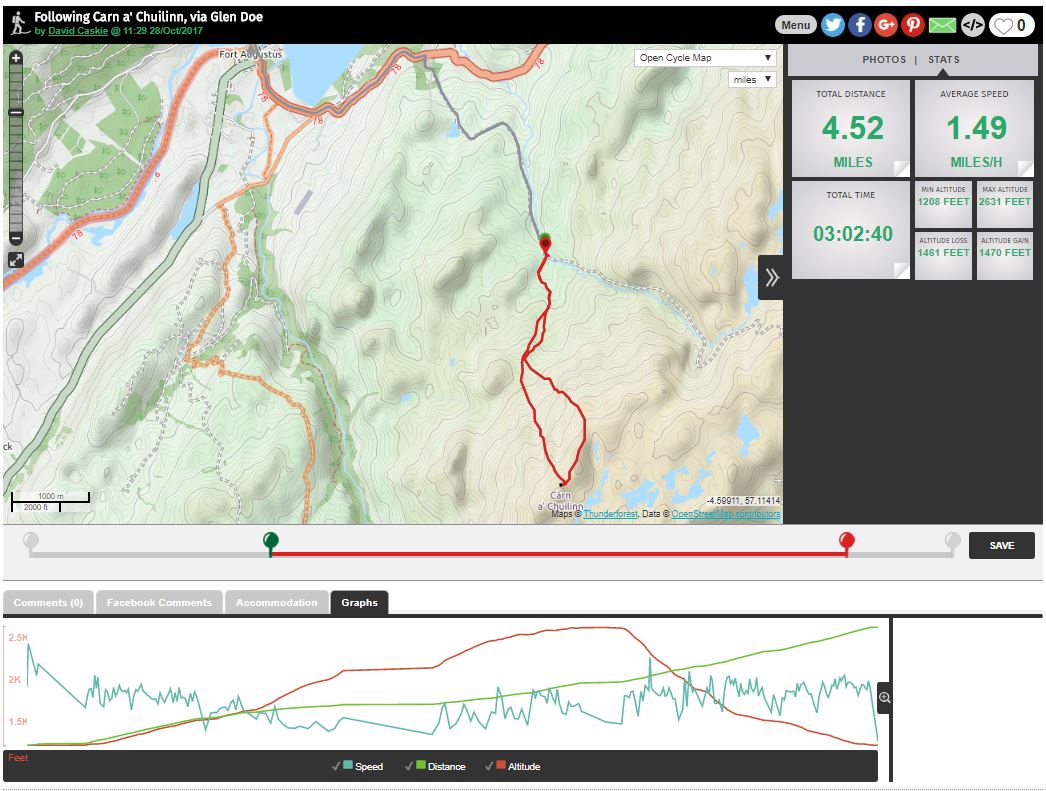Collapse the stats side panel
This screenshot has height=791, width=1046.
coord(771,278)
